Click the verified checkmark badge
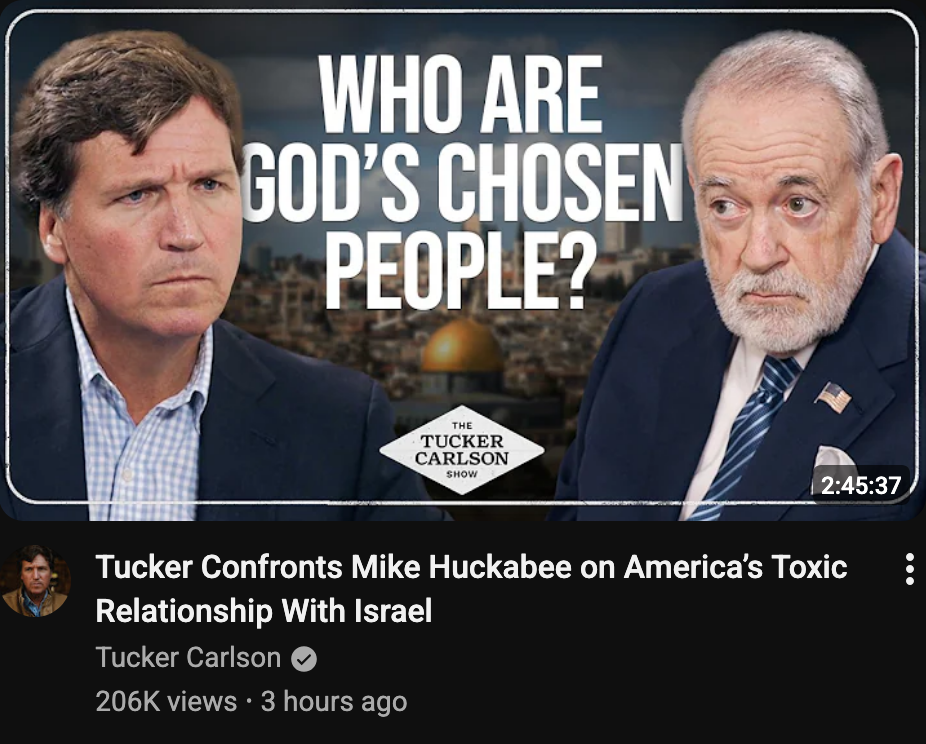 (304, 659)
